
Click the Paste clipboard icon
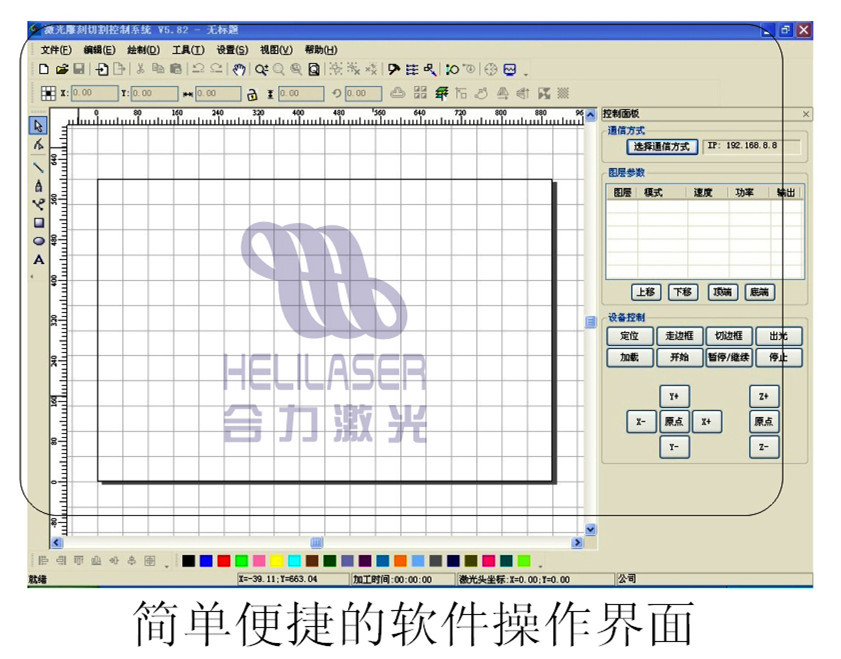(175, 69)
